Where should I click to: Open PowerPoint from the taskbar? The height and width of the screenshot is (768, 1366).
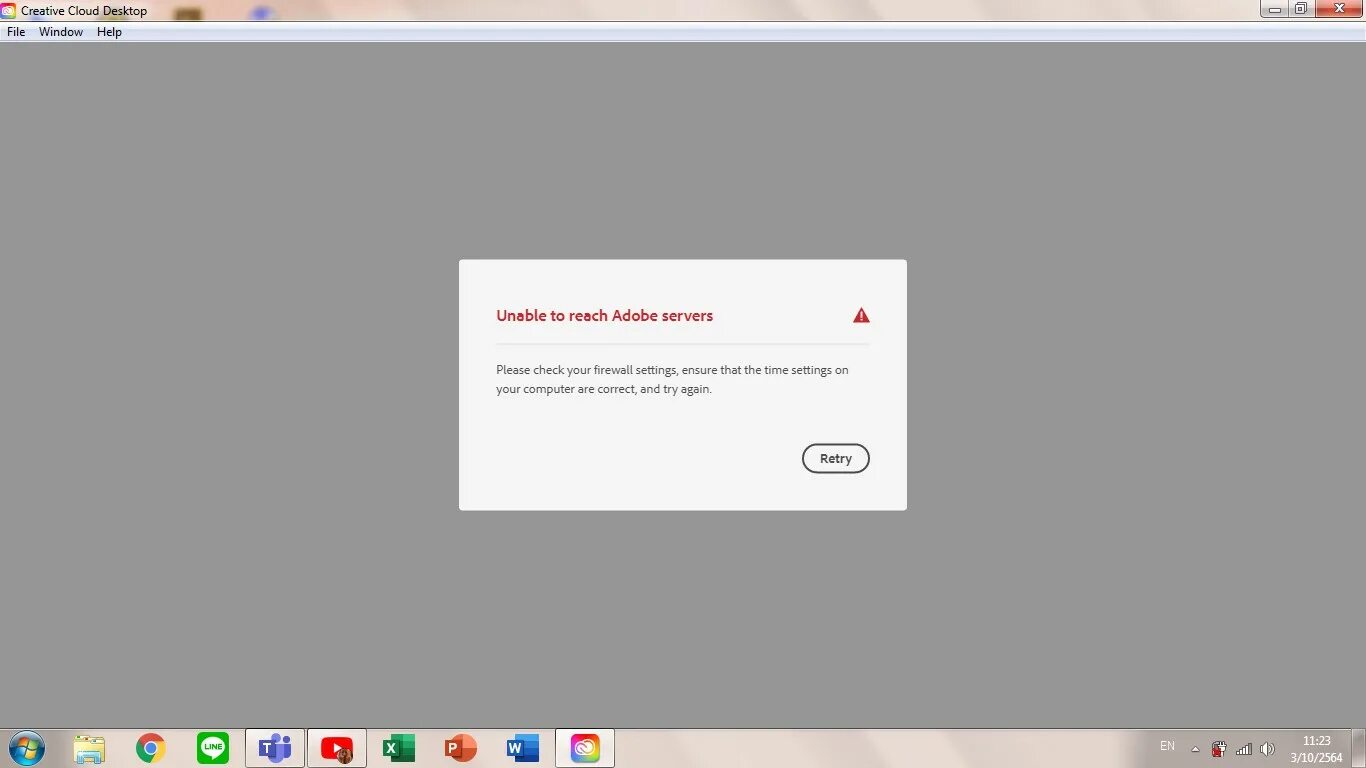[461, 748]
